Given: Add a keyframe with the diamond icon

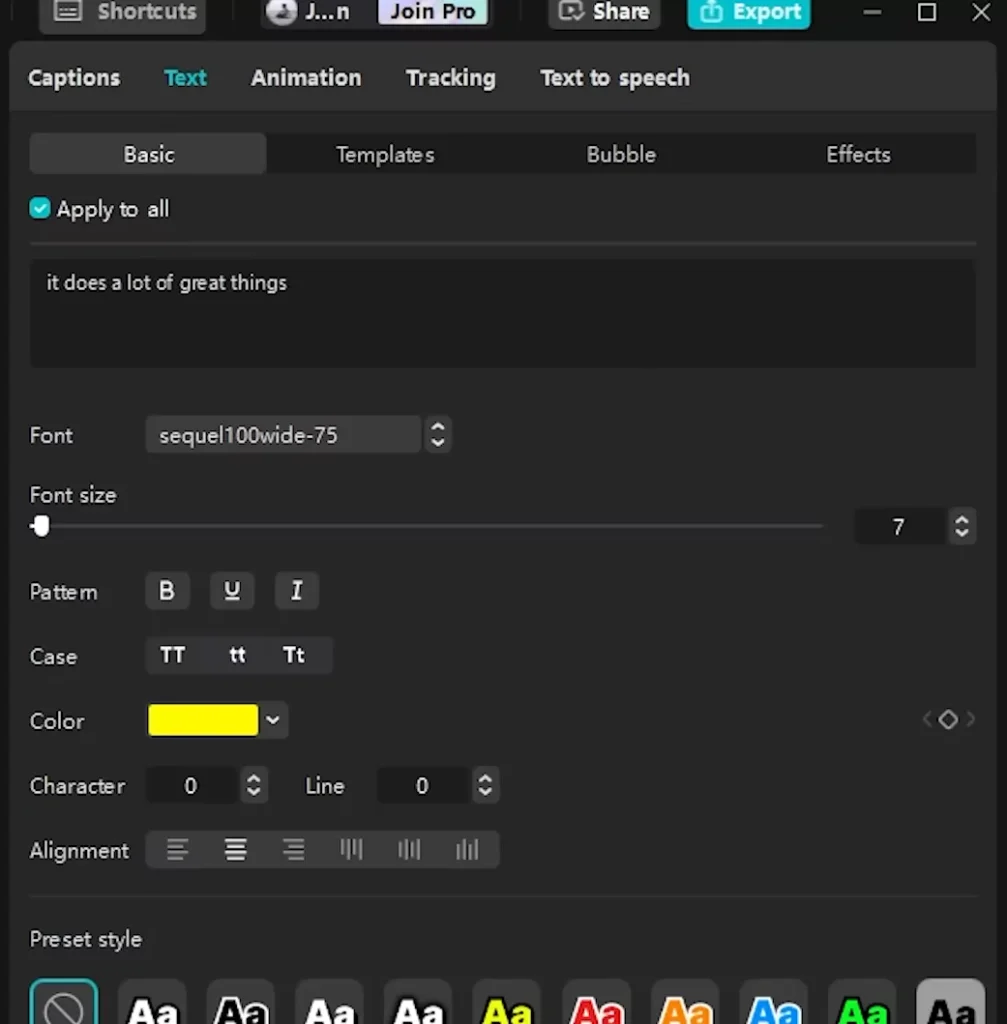Looking at the screenshot, I should click(947, 719).
